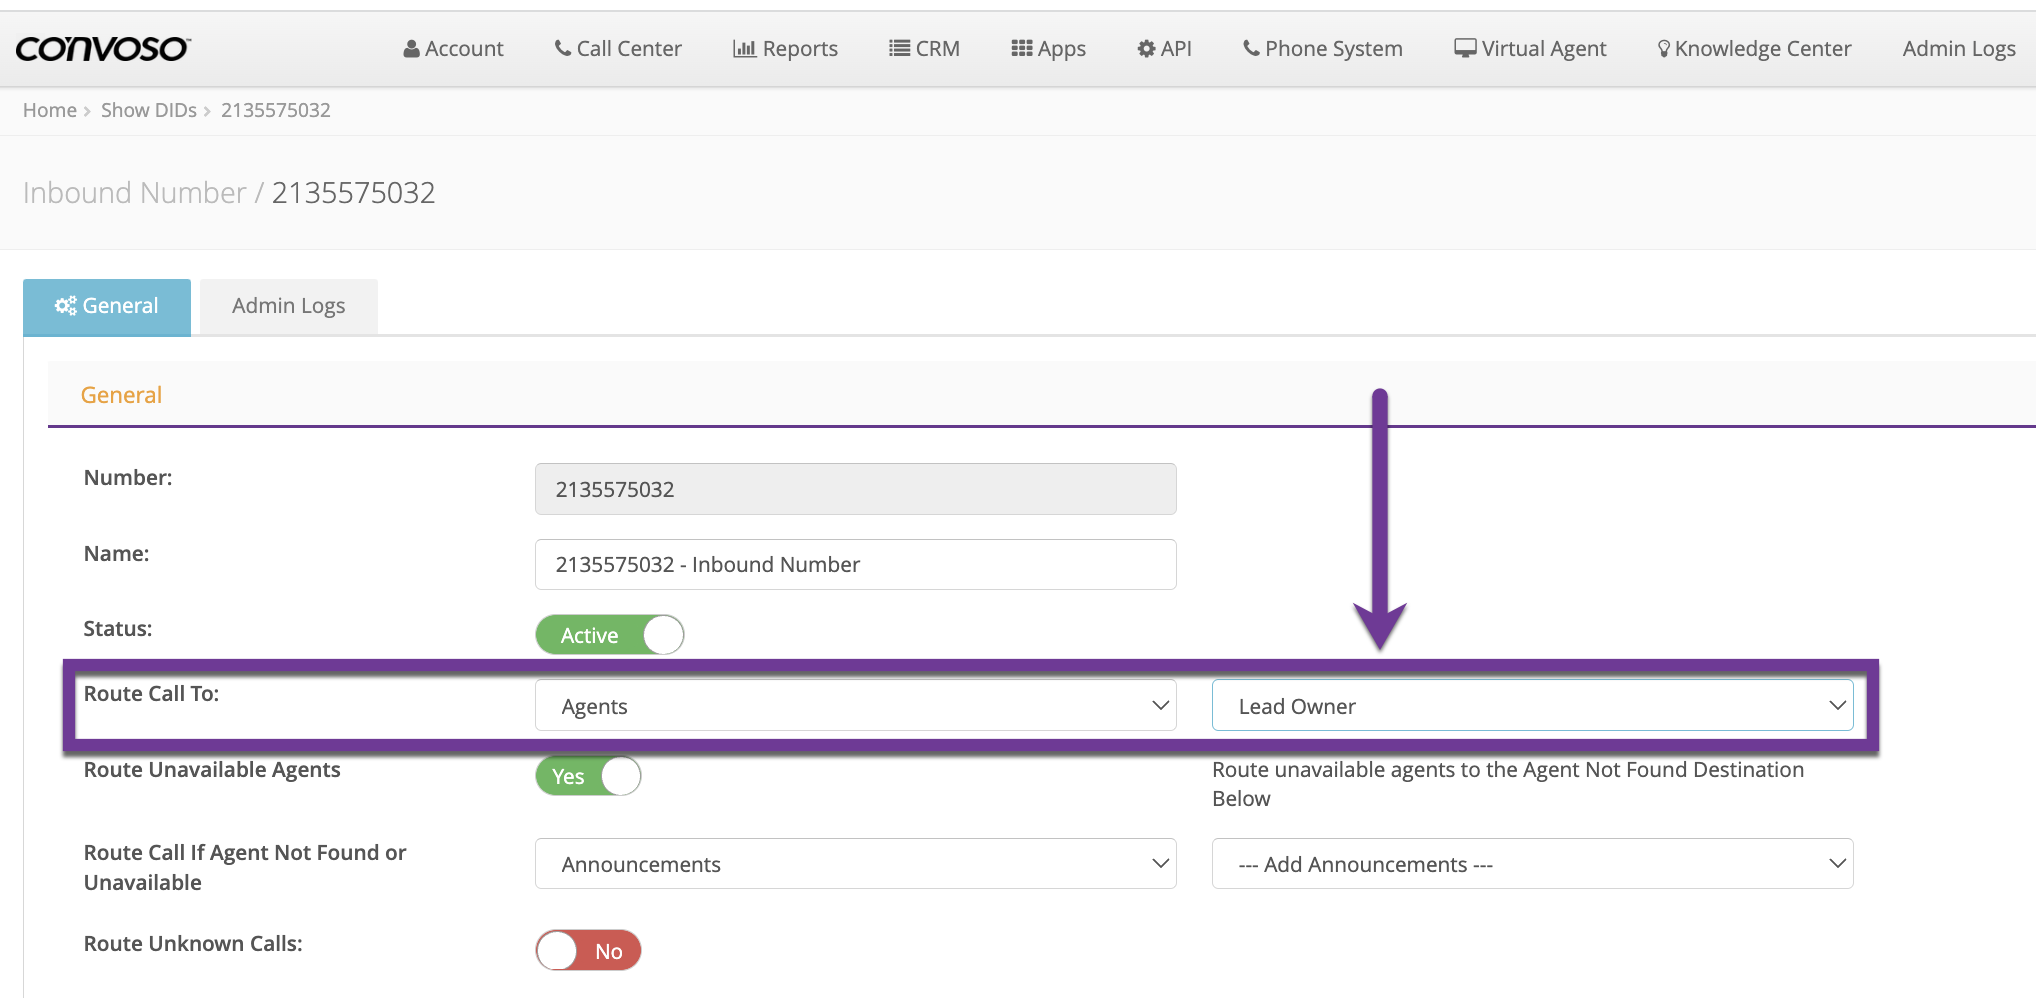Click the Call Center phone icon

(x=563, y=48)
